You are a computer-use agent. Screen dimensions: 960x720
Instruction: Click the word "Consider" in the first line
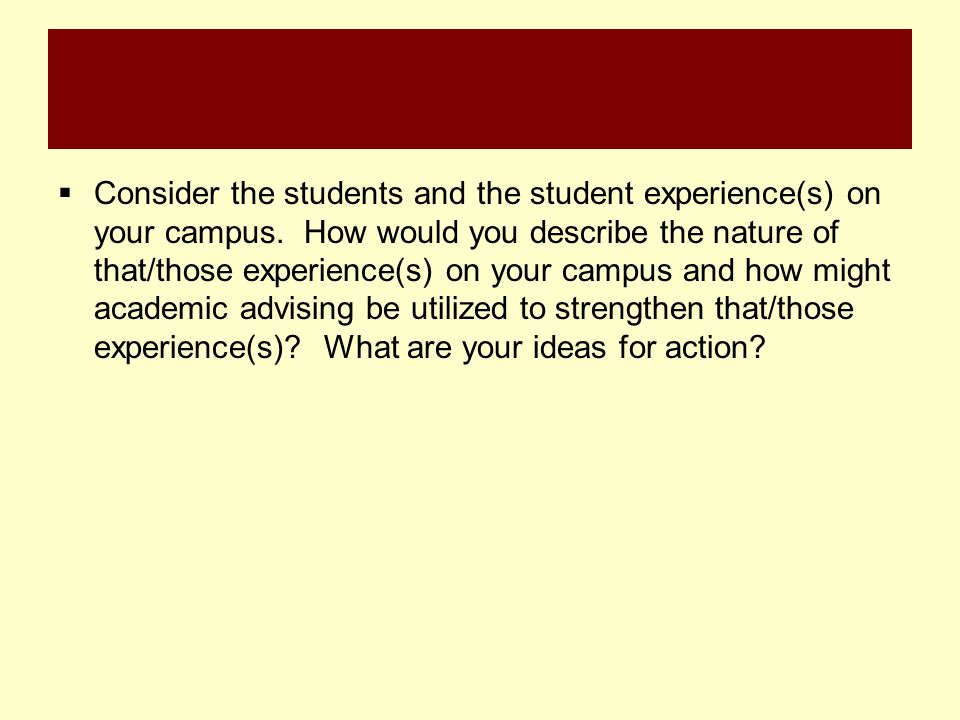click(x=157, y=193)
